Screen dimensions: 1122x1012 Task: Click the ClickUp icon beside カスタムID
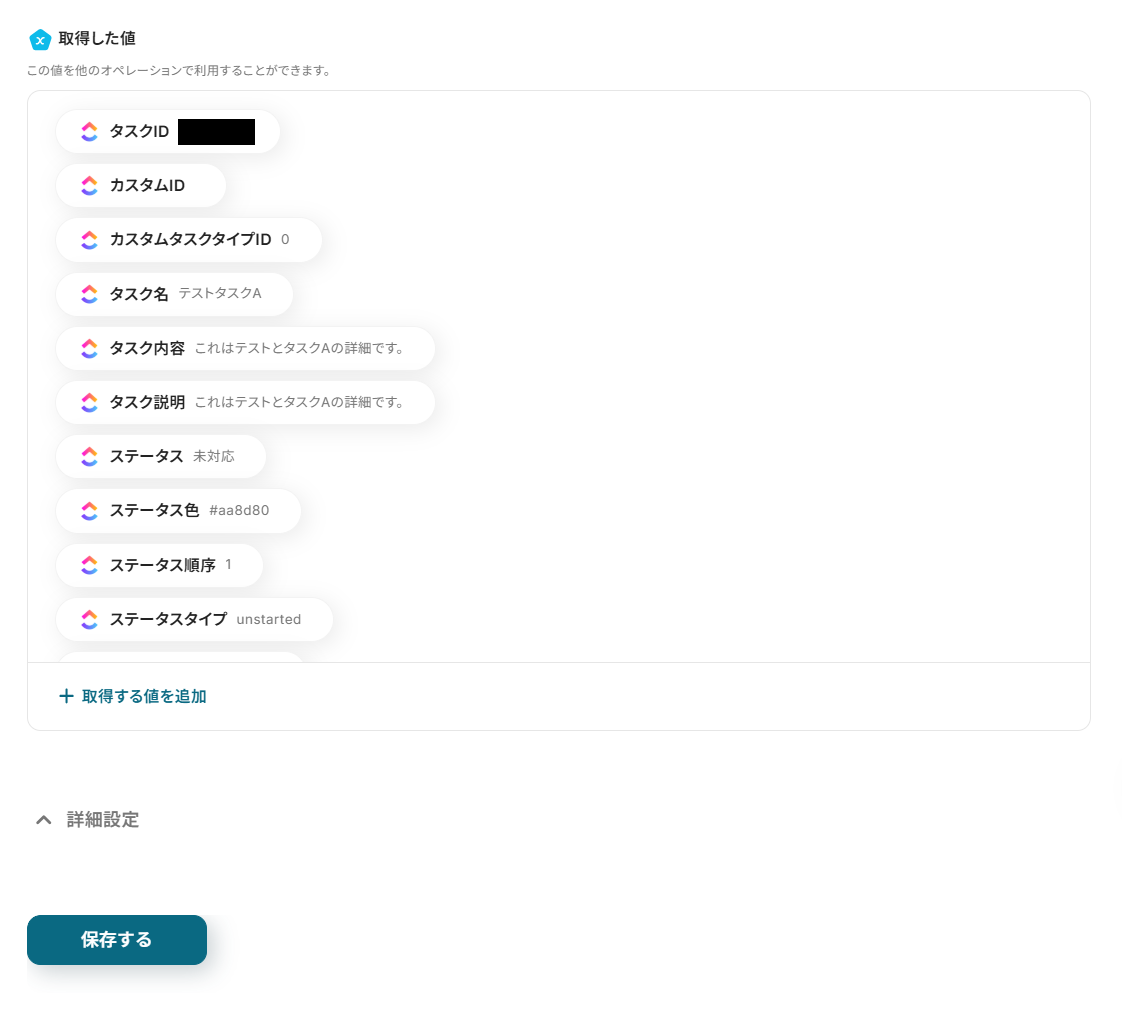tap(89, 186)
